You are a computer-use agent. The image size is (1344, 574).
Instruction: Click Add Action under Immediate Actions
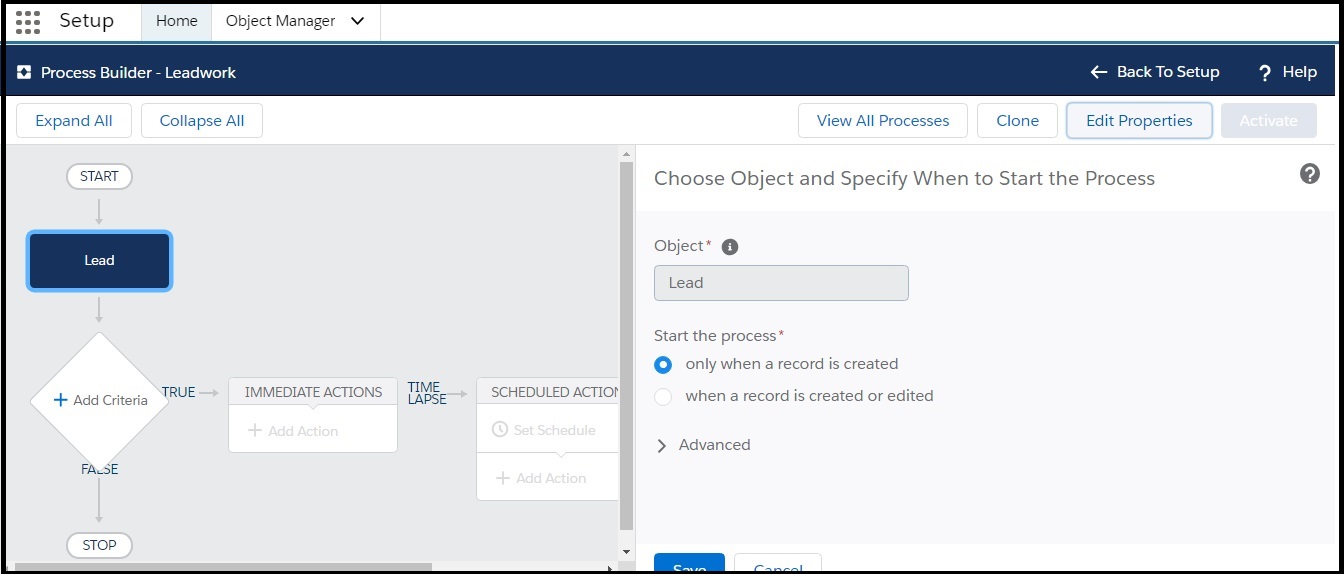[293, 431]
